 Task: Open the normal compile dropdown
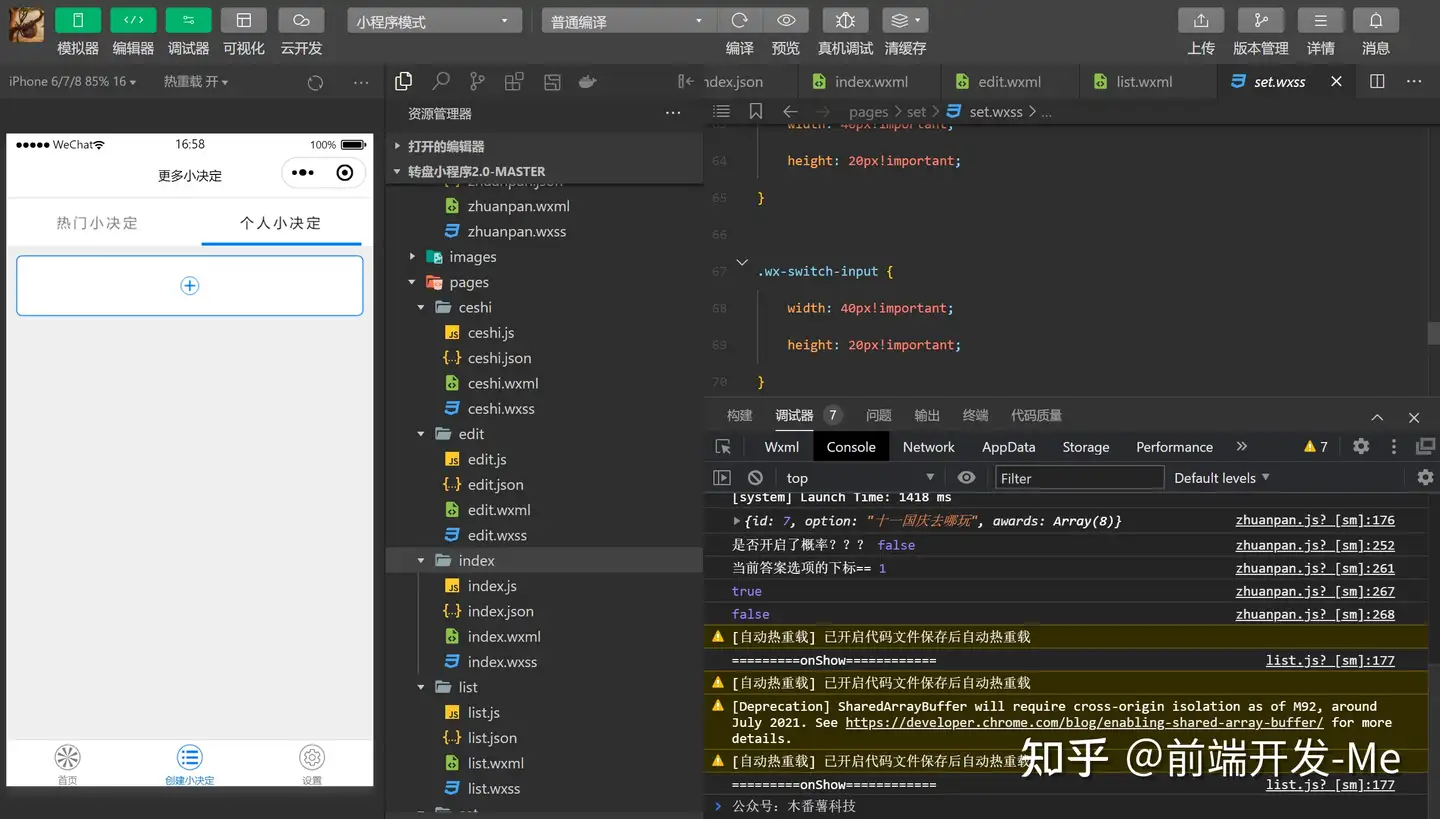click(628, 21)
